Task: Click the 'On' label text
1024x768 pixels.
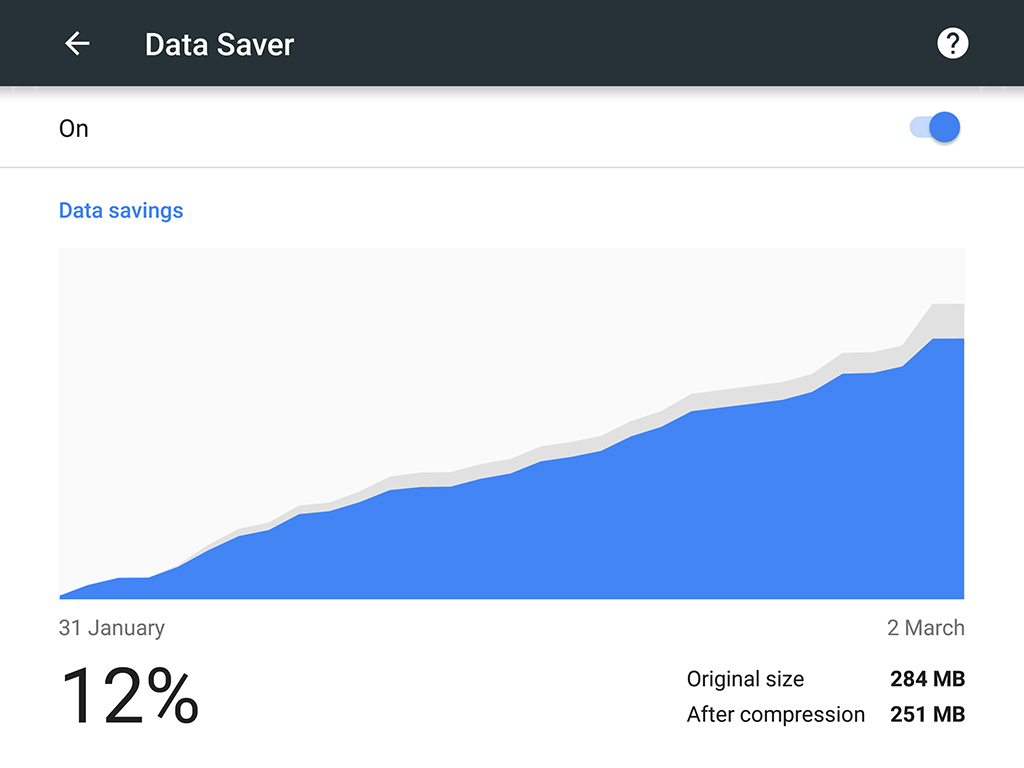Action: click(74, 129)
